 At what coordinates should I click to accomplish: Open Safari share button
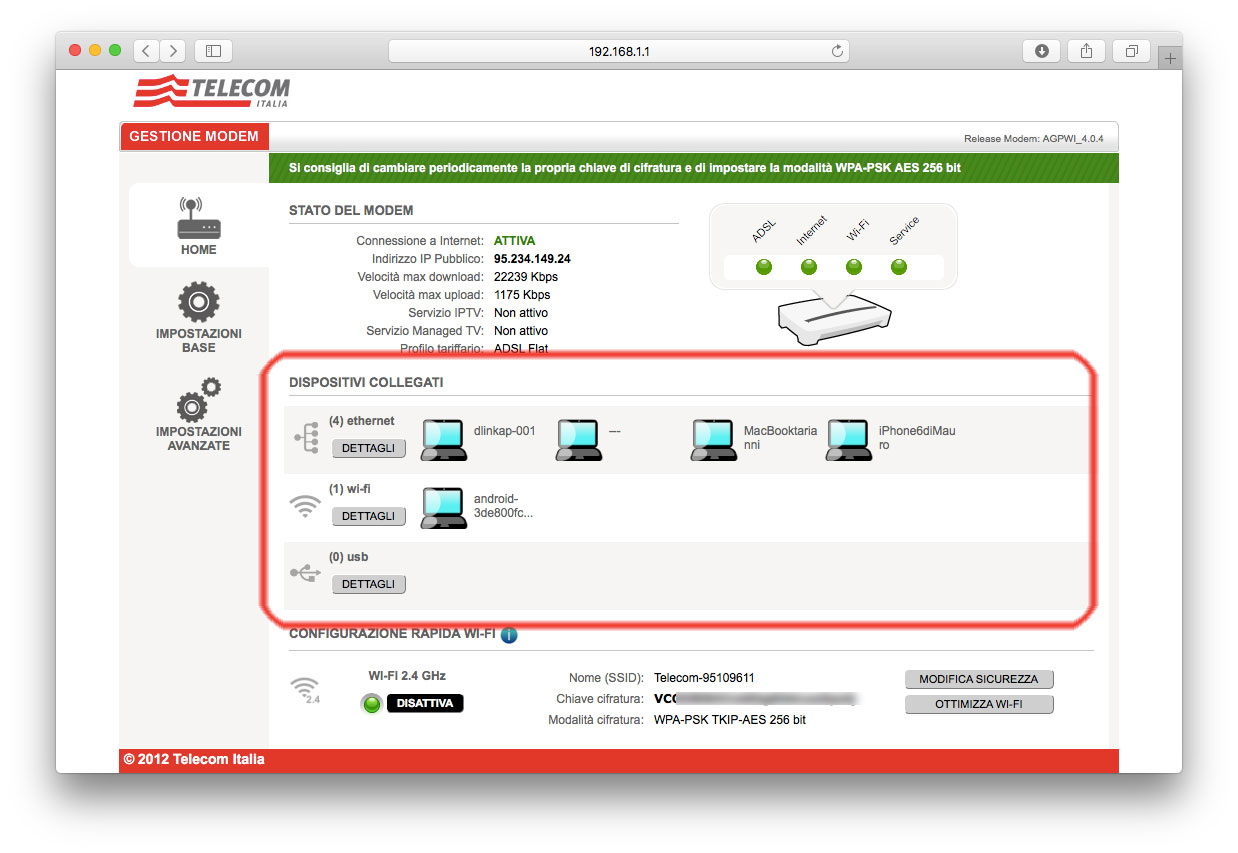1086,50
